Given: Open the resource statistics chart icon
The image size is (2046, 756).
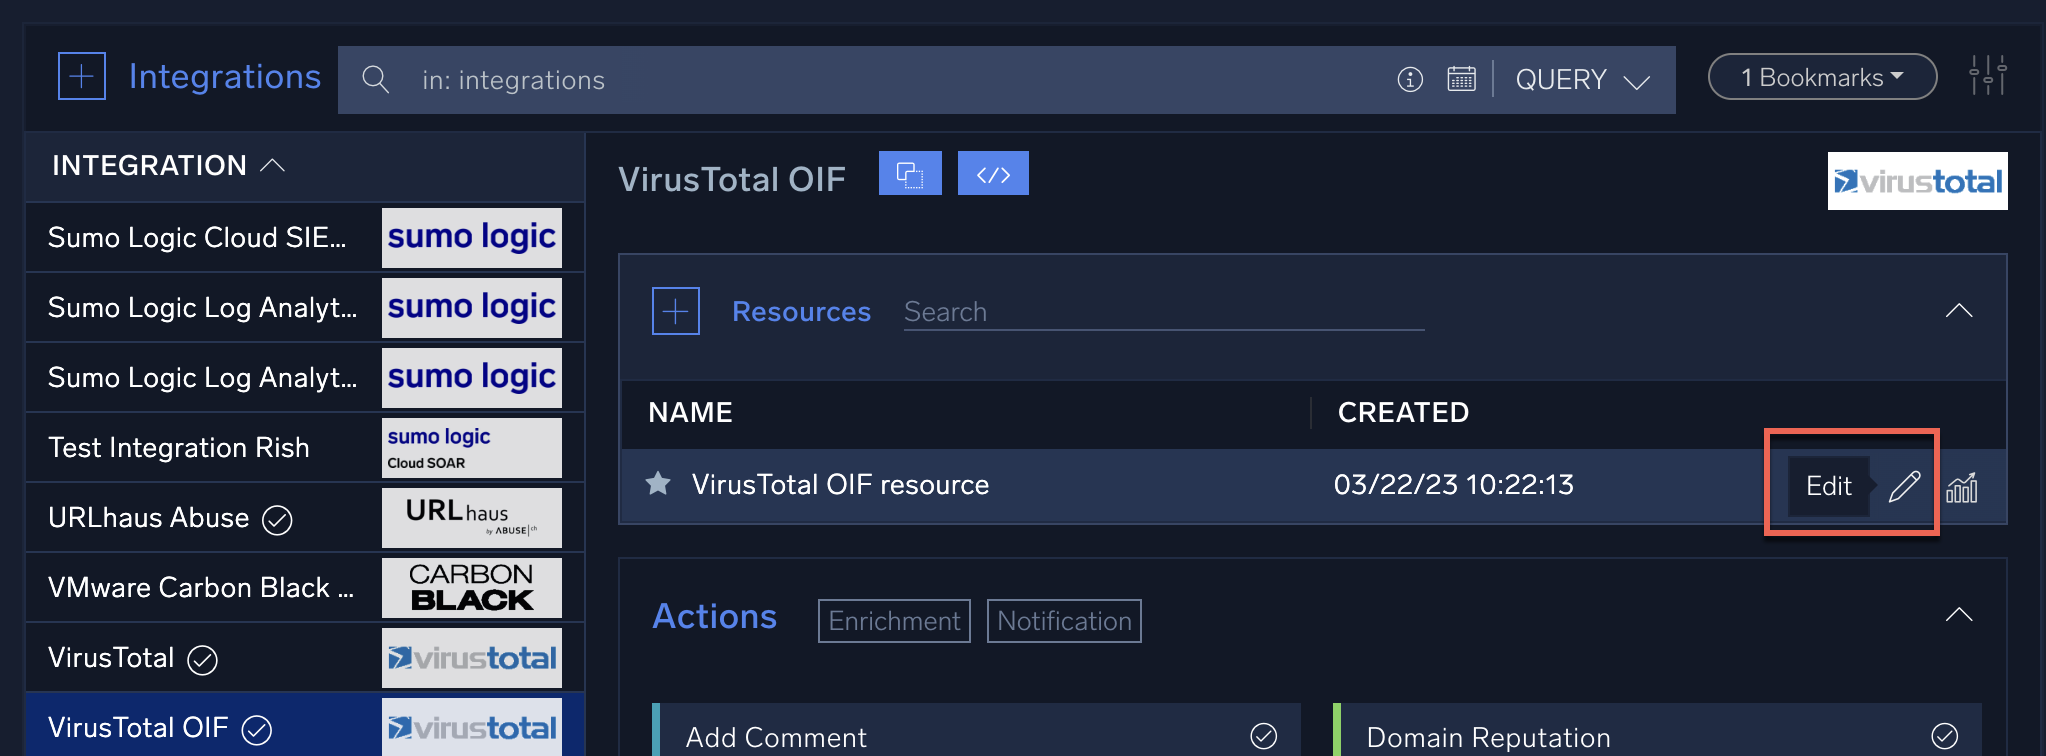Looking at the screenshot, I should pos(1962,487).
